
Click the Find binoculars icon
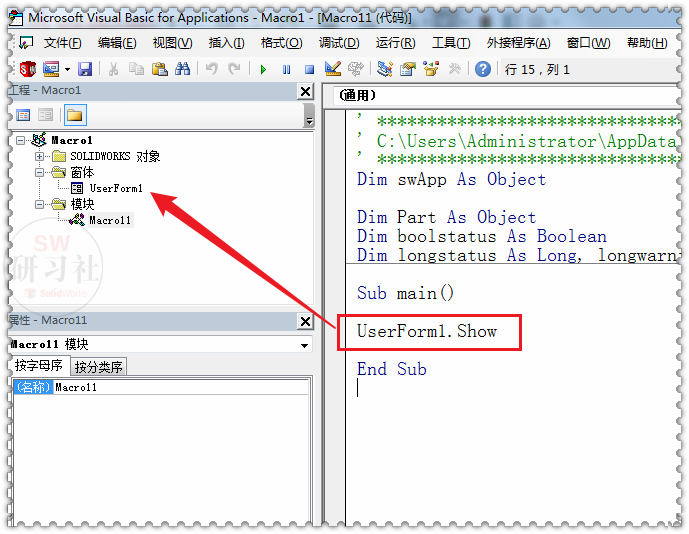tap(182, 69)
